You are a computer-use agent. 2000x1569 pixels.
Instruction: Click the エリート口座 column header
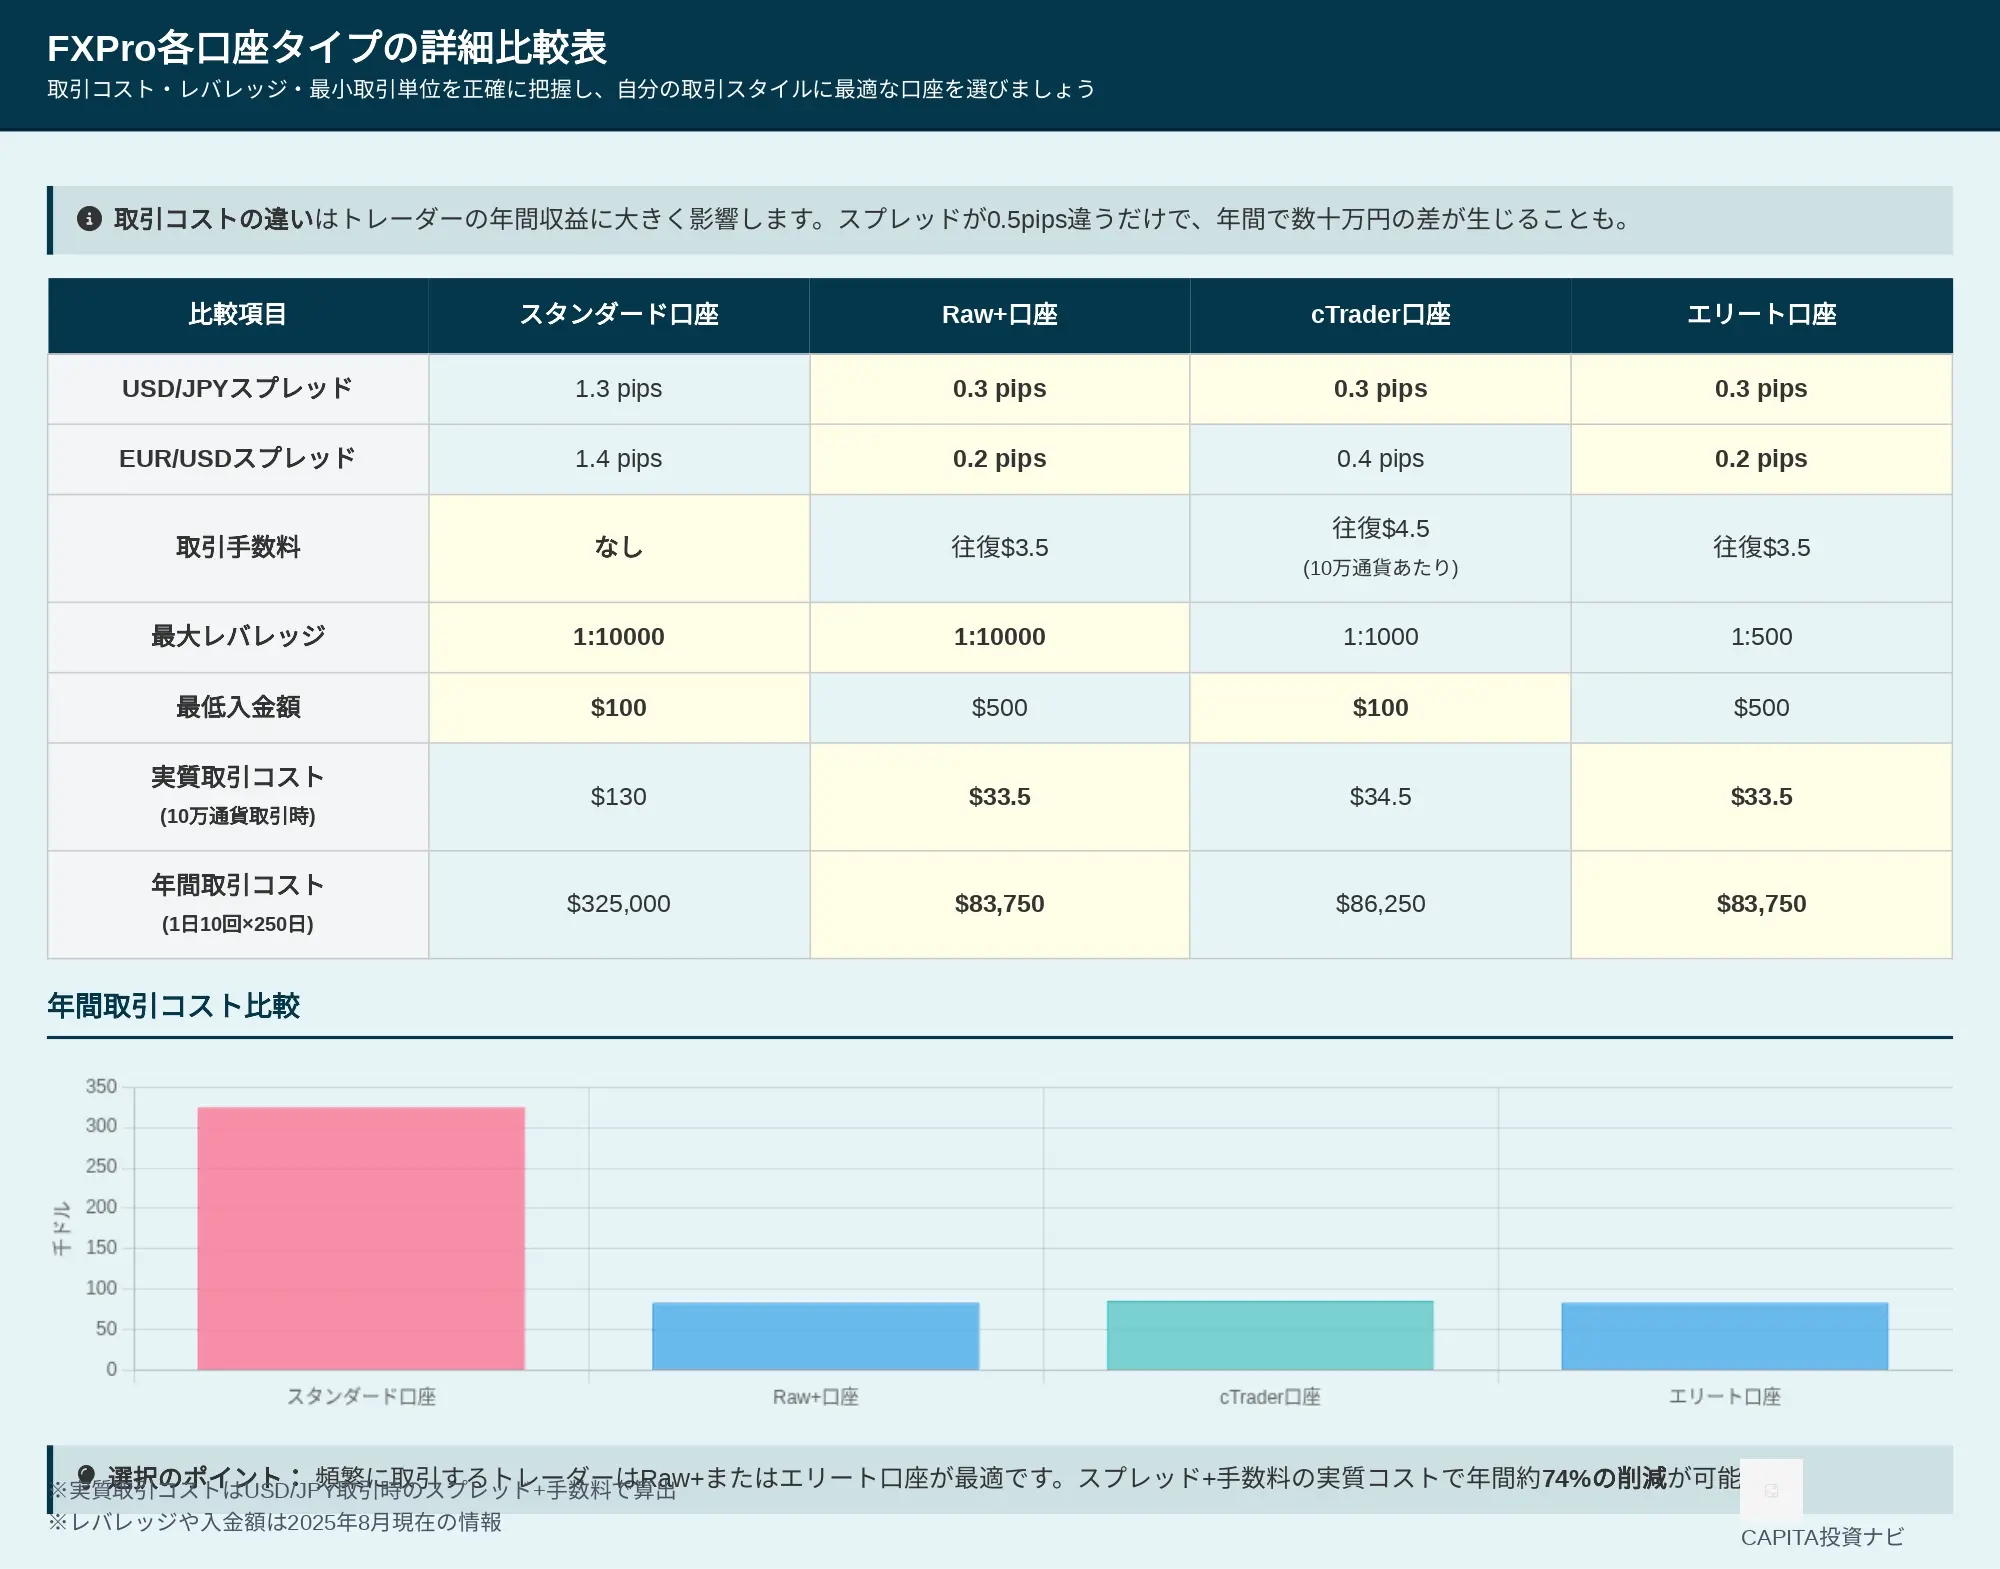pyautogui.click(x=1762, y=315)
